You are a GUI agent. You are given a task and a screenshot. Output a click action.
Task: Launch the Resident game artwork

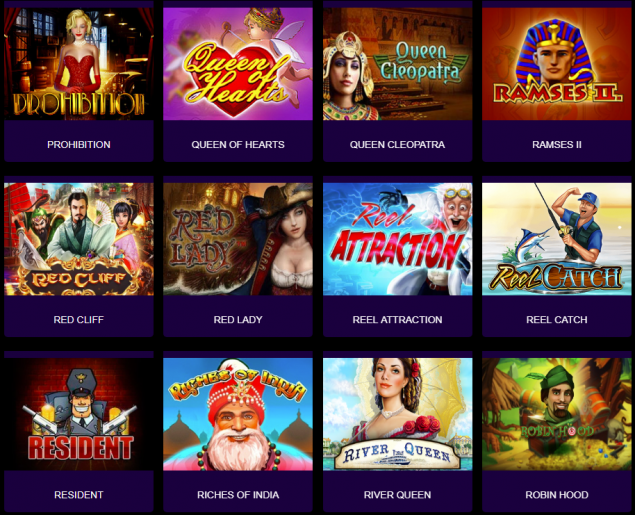(x=79, y=414)
